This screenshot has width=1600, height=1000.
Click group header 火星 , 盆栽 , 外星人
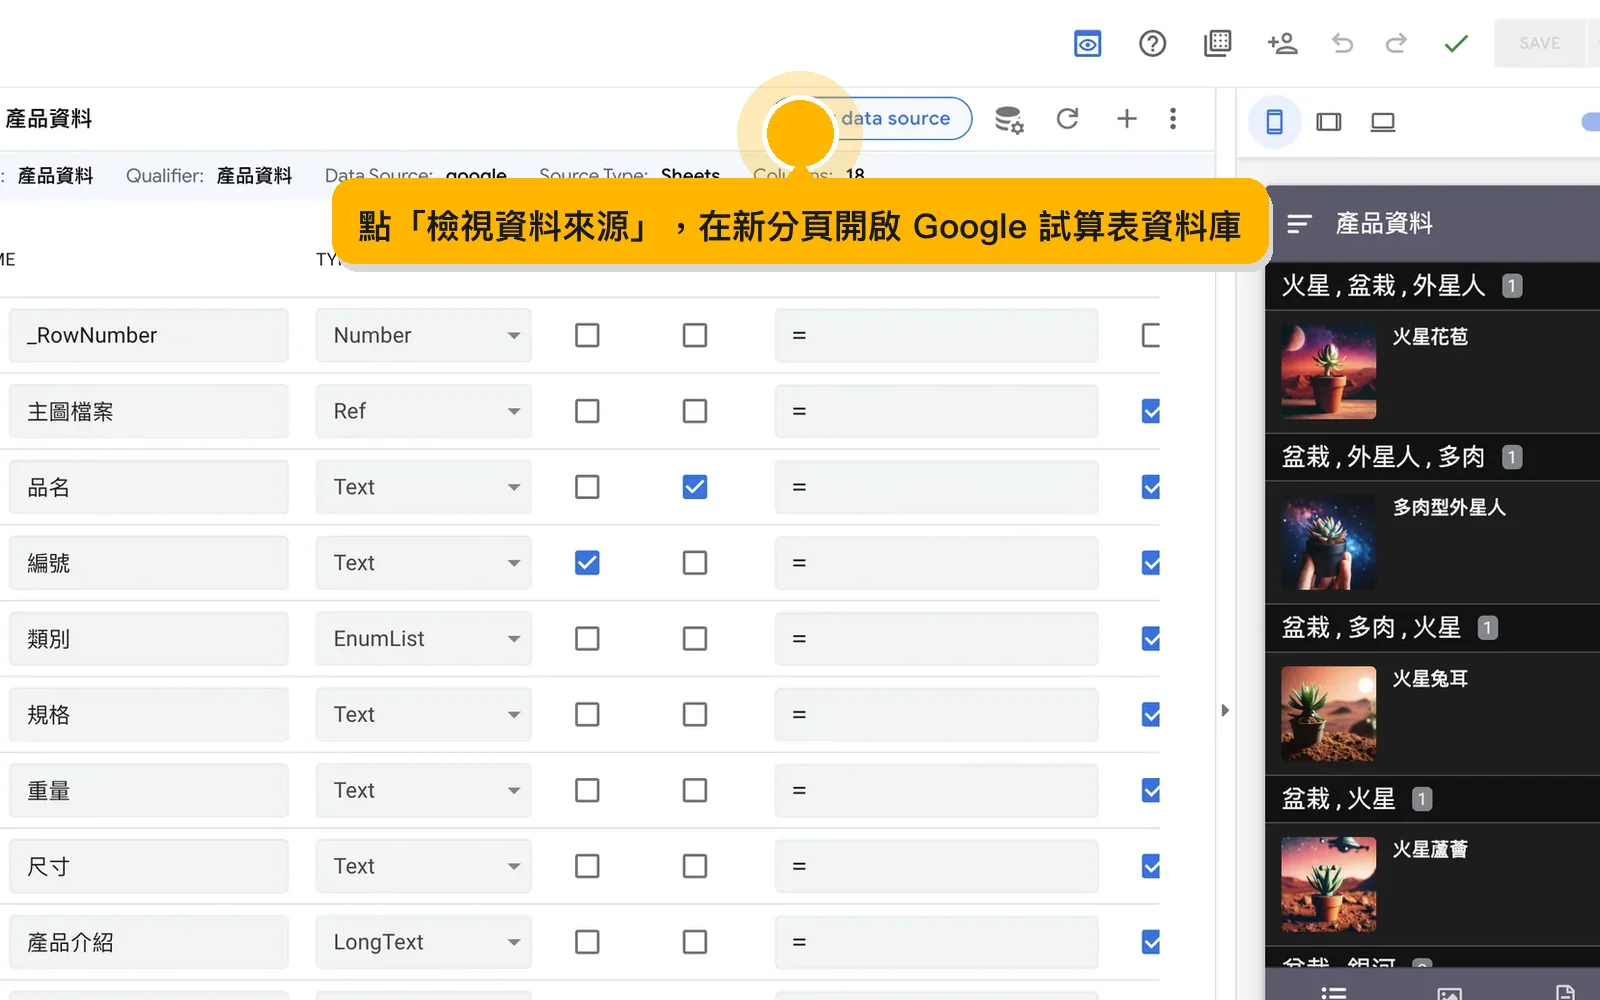(1433, 286)
